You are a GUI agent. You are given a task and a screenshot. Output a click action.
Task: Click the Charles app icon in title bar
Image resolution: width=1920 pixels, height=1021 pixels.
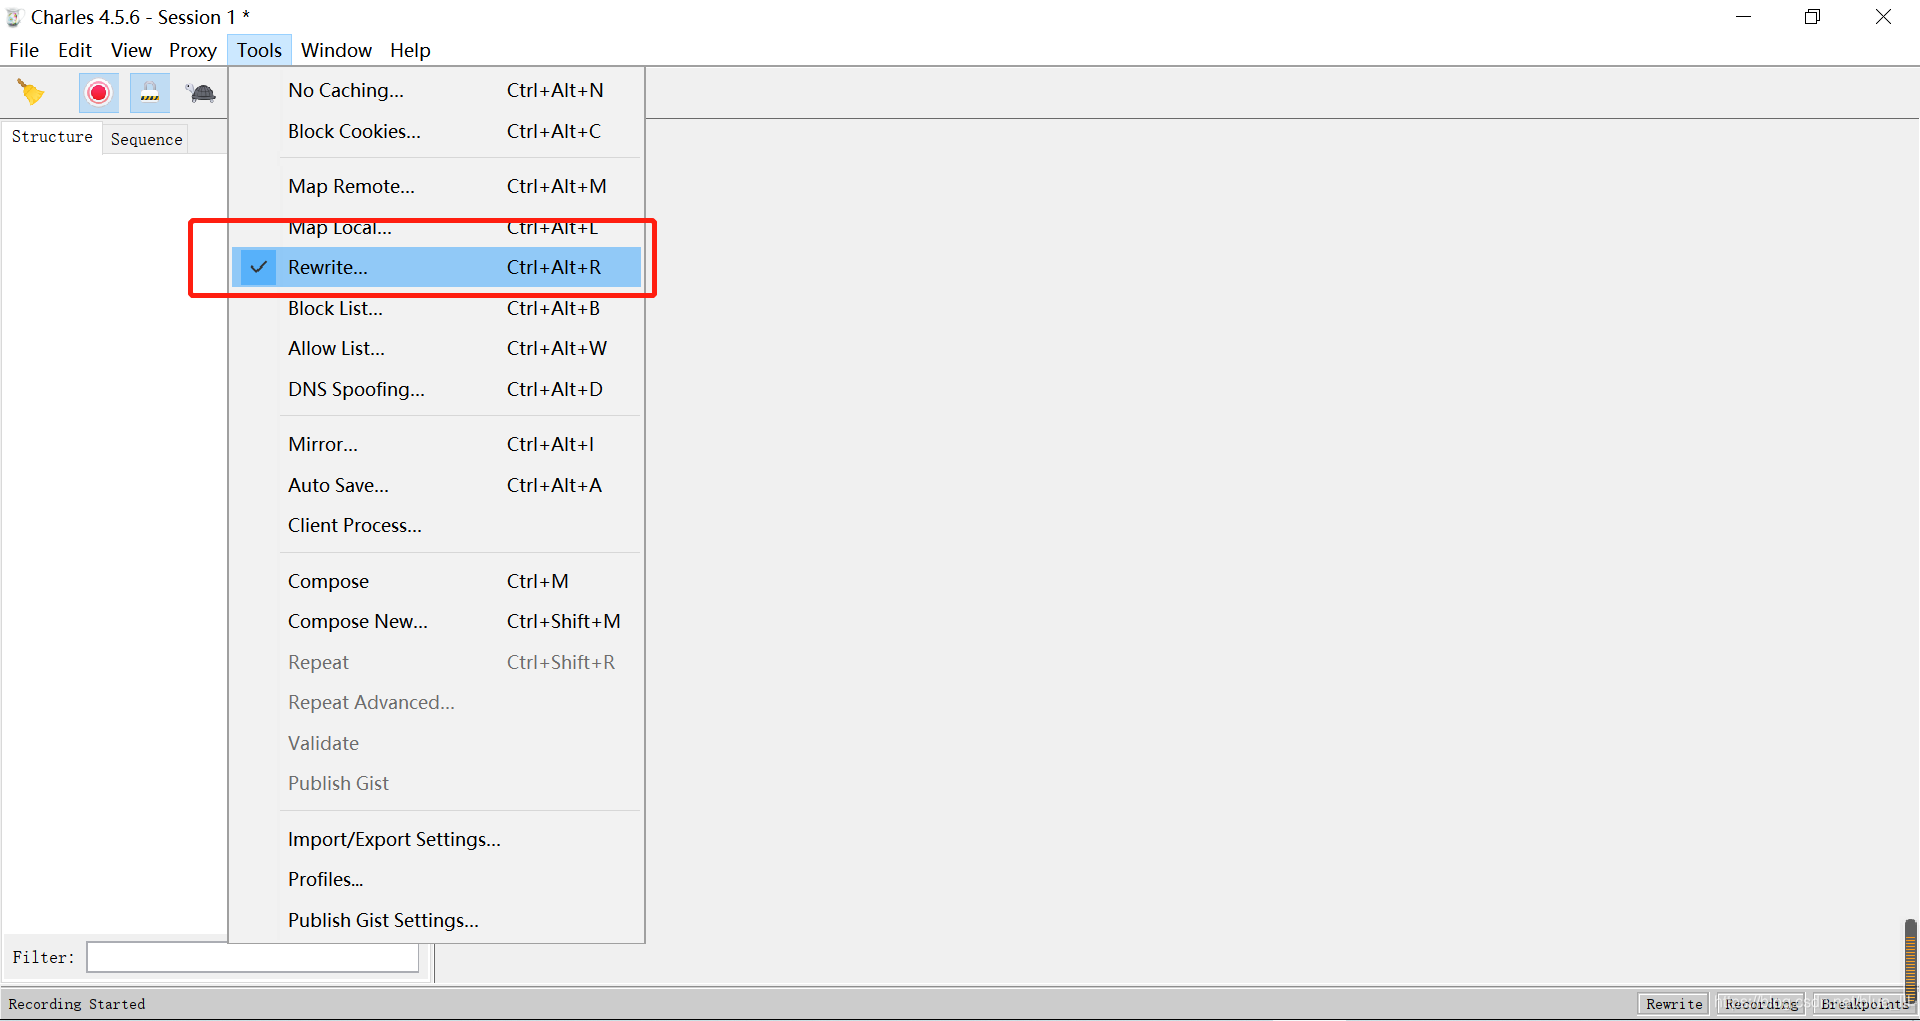coord(14,17)
